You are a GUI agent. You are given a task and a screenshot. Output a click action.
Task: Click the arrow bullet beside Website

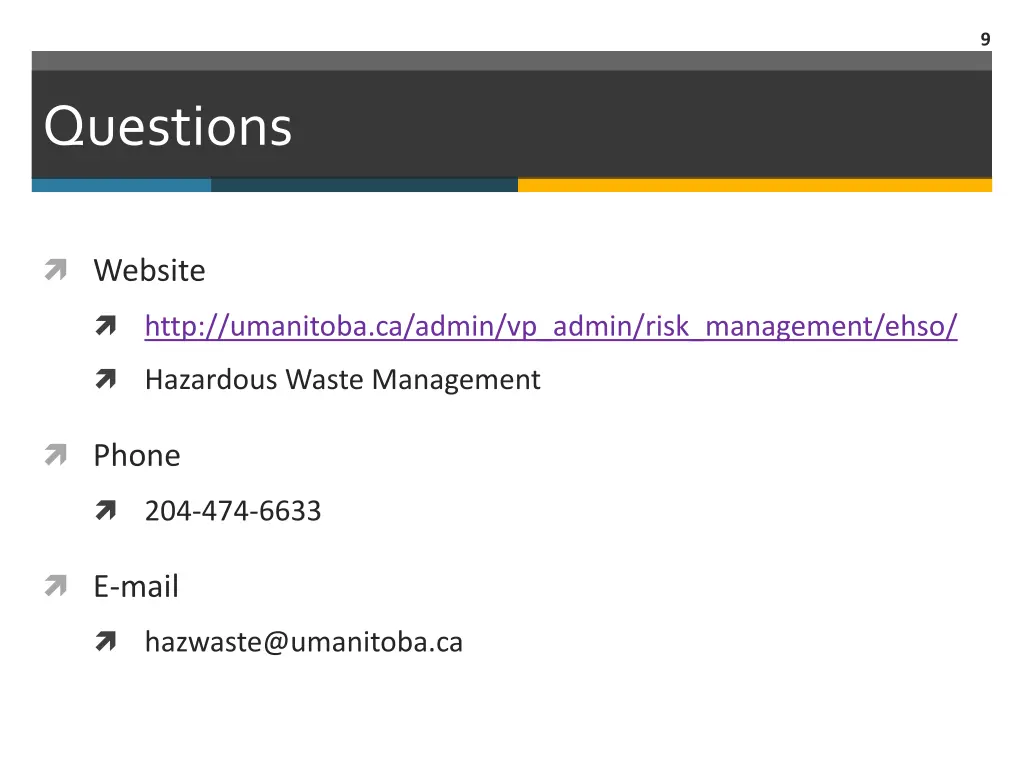click(55, 271)
